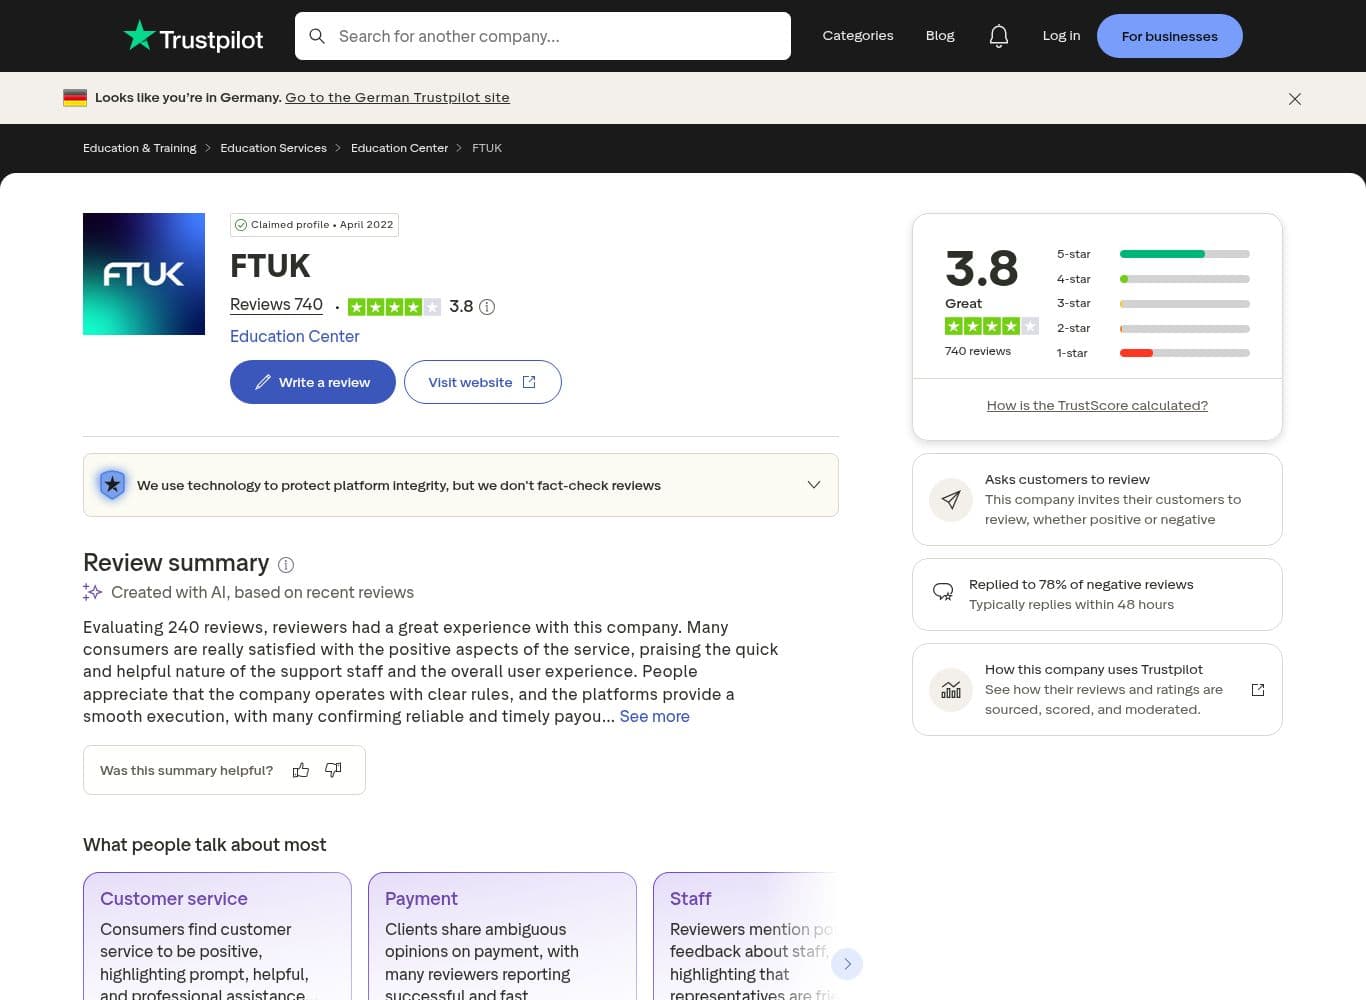Screen dimensions: 1366x1000
Task: Click the FTUK breadcrumb text
Action: click(x=487, y=148)
